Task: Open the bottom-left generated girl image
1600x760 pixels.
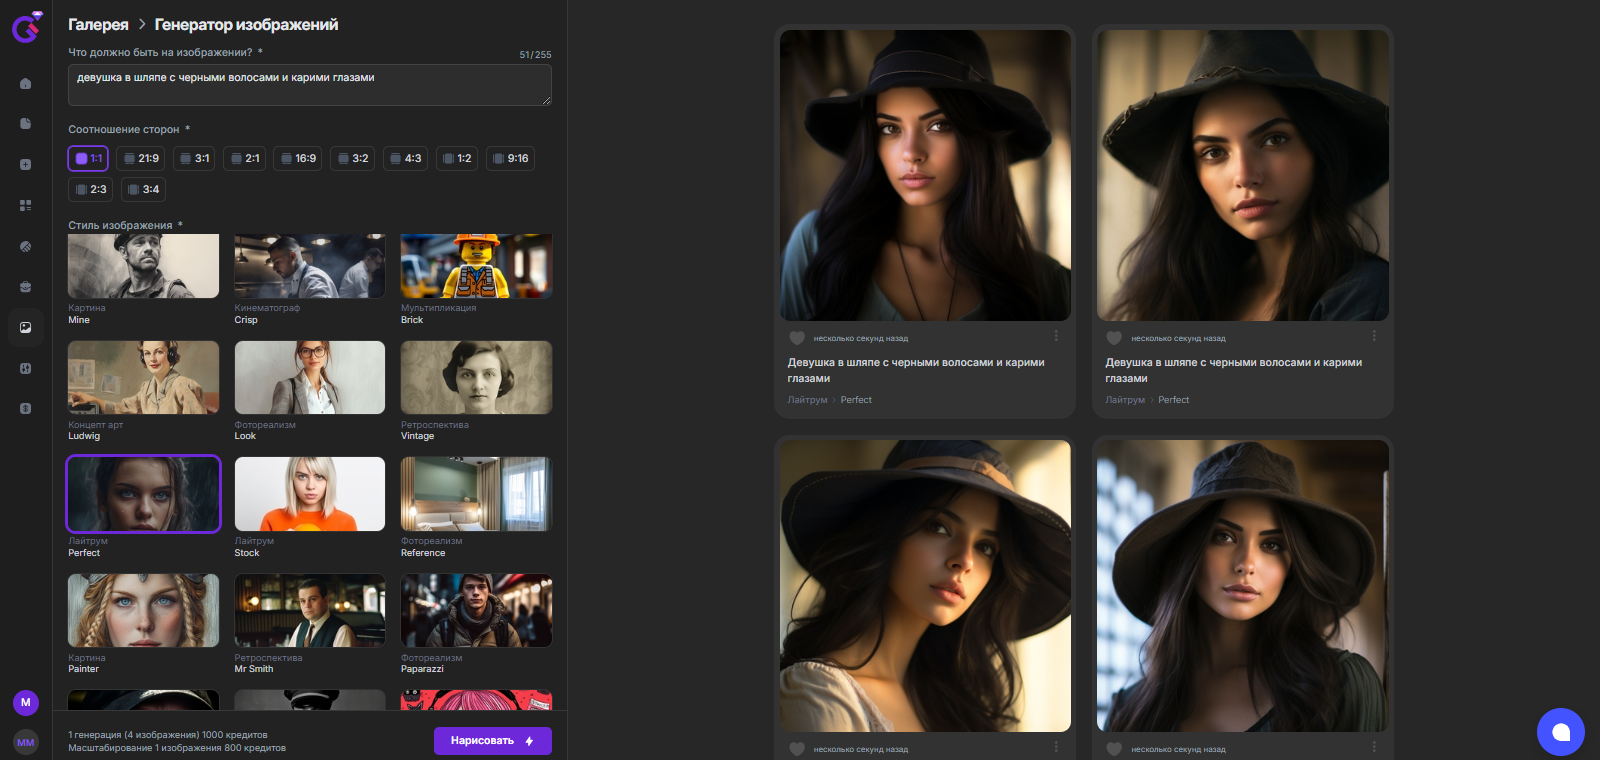Action: tap(925, 586)
